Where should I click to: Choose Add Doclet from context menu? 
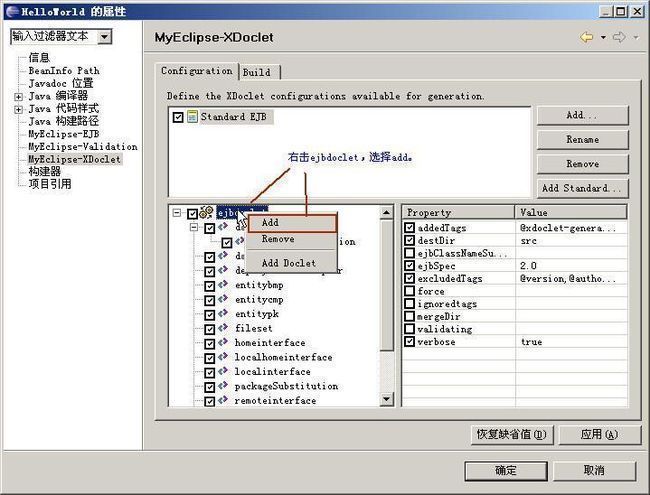click(x=292, y=263)
